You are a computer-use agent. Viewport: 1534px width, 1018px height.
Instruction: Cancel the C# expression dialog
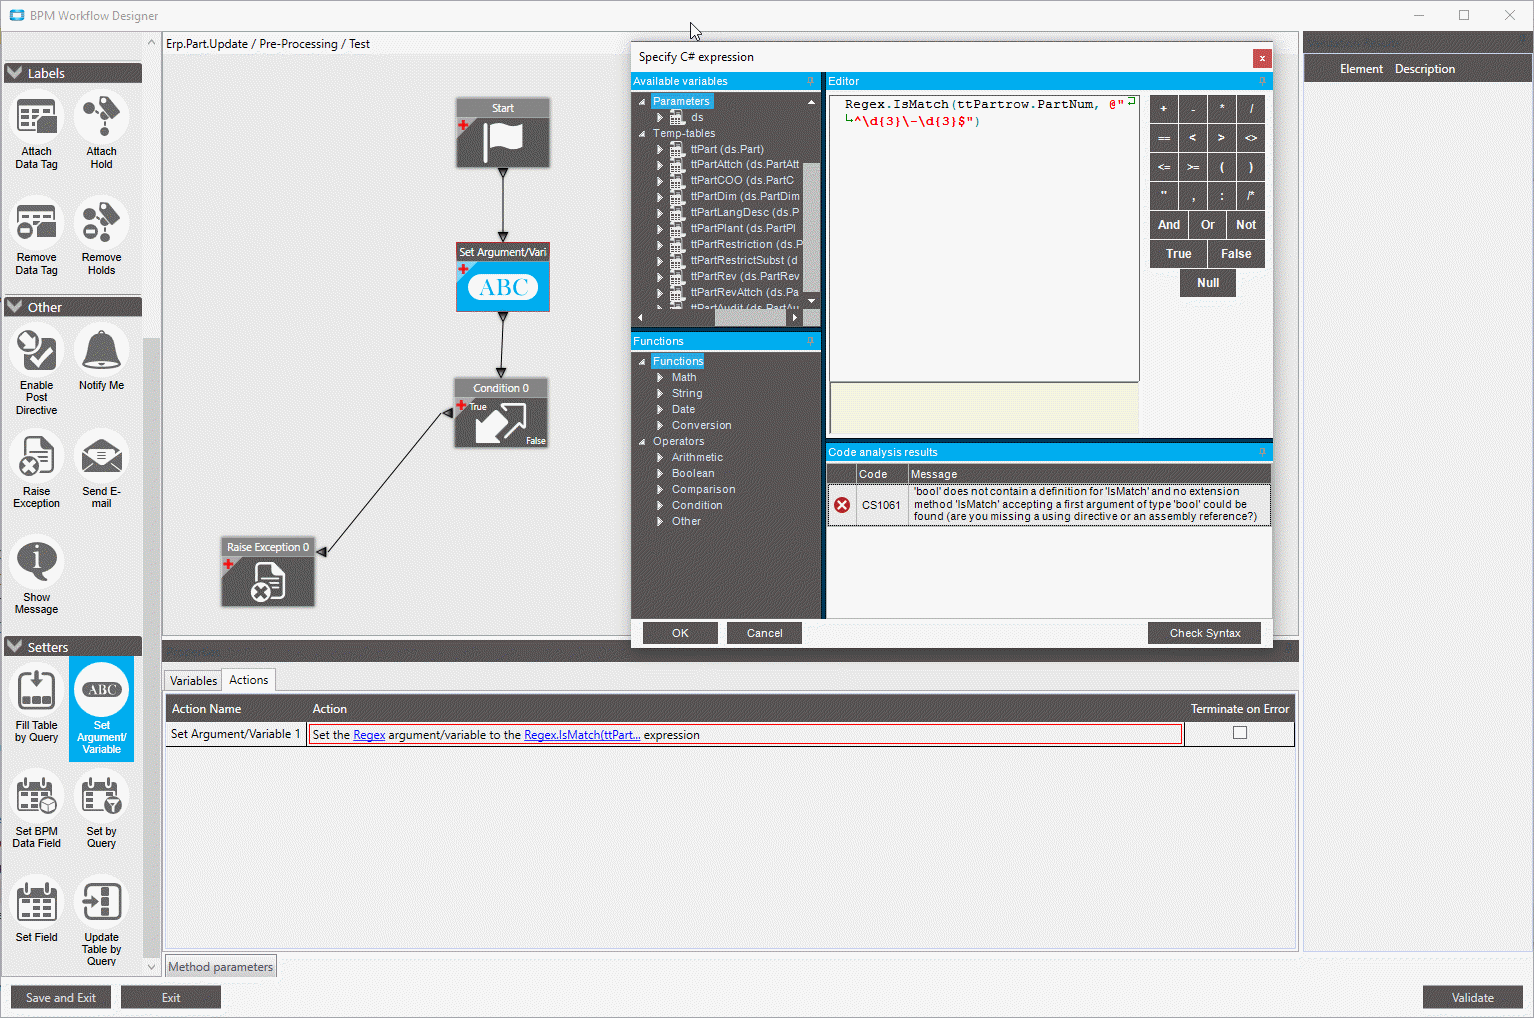[x=764, y=633]
